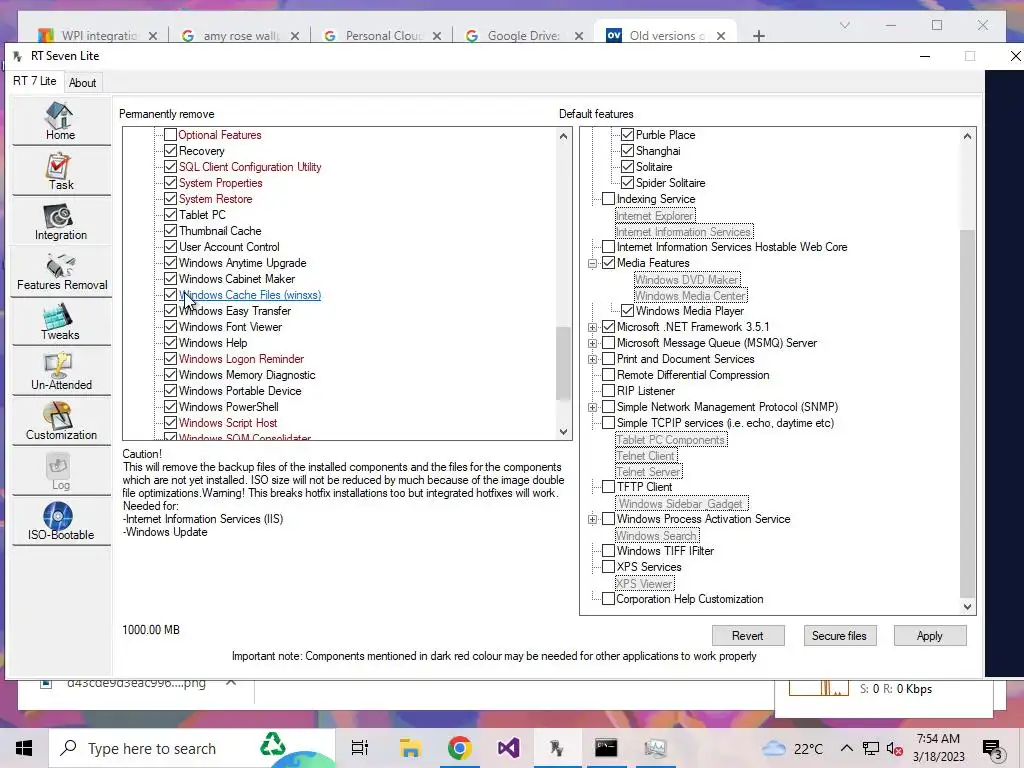This screenshot has width=1024, height=768.
Task: Open network status tray icon
Action: coord(871,748)
